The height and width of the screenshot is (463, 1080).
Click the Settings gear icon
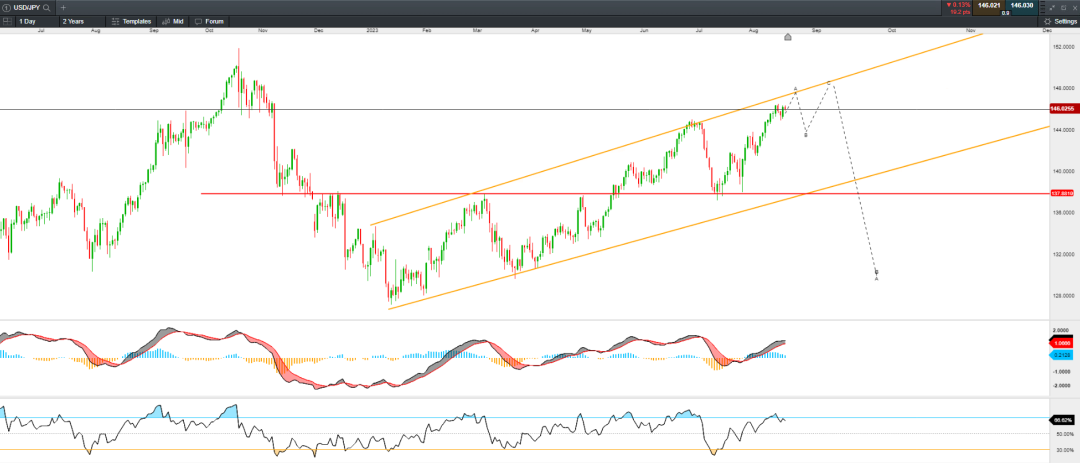(1047, 21)
